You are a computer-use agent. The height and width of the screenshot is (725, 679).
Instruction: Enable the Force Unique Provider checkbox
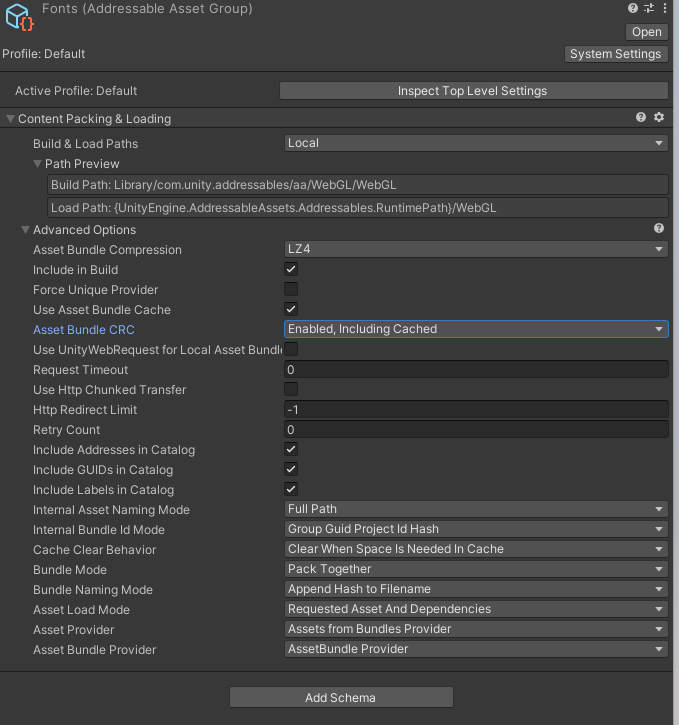[291, 290]
